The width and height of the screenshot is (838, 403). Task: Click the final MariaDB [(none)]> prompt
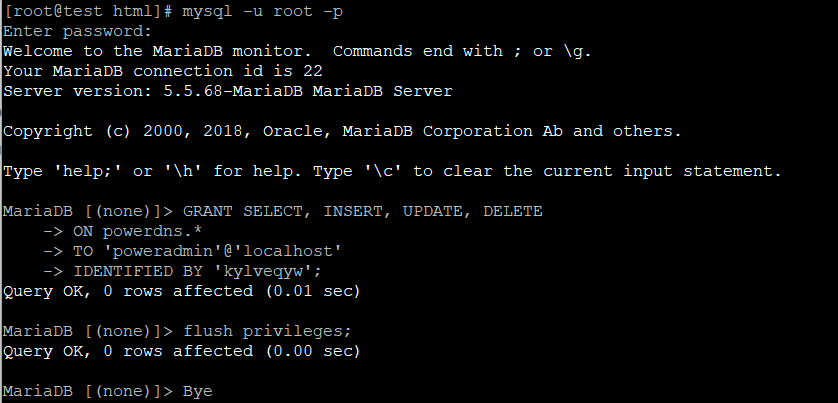coord(88,391)
